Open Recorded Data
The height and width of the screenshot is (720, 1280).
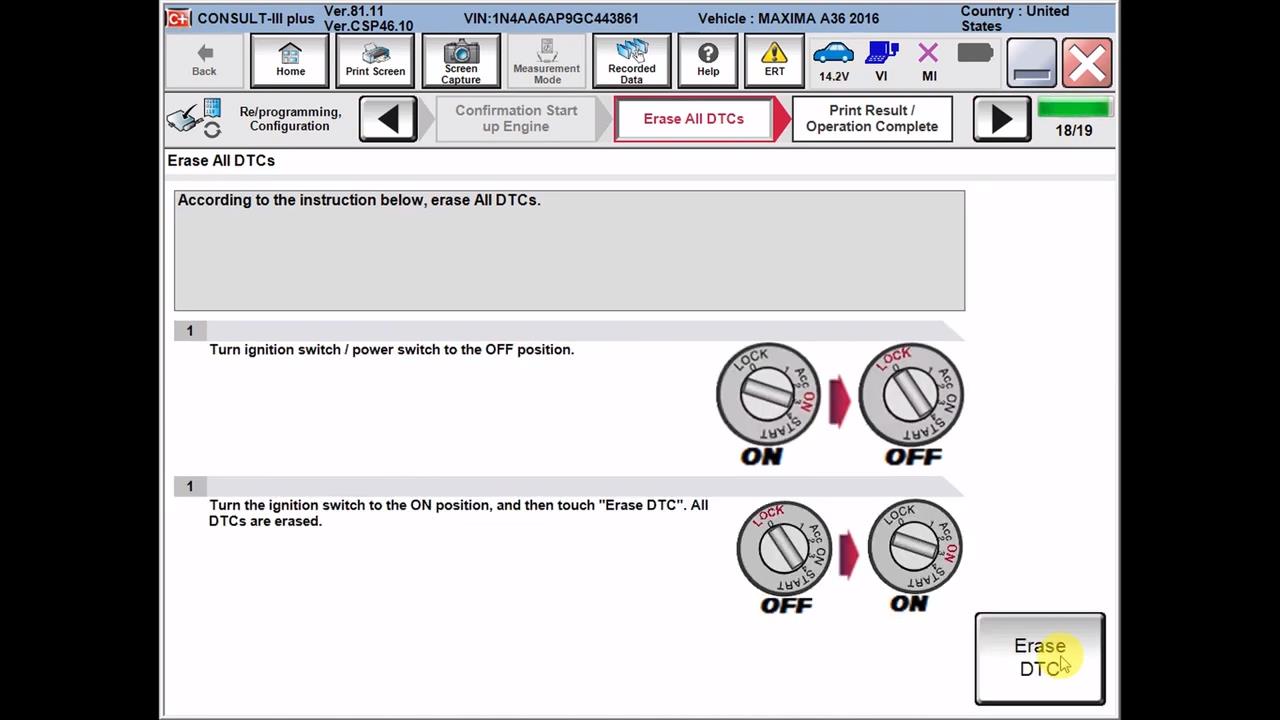click(x=632, y=61)
